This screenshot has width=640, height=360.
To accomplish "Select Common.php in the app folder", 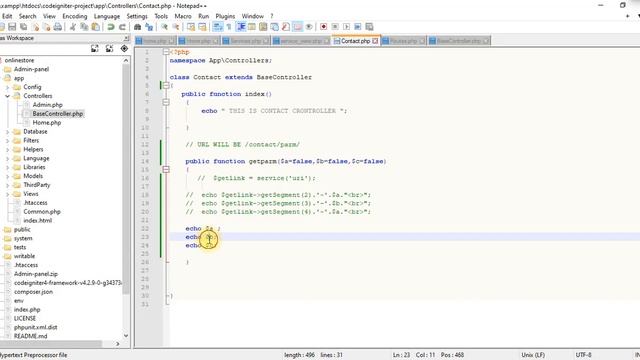I will 42,212.
